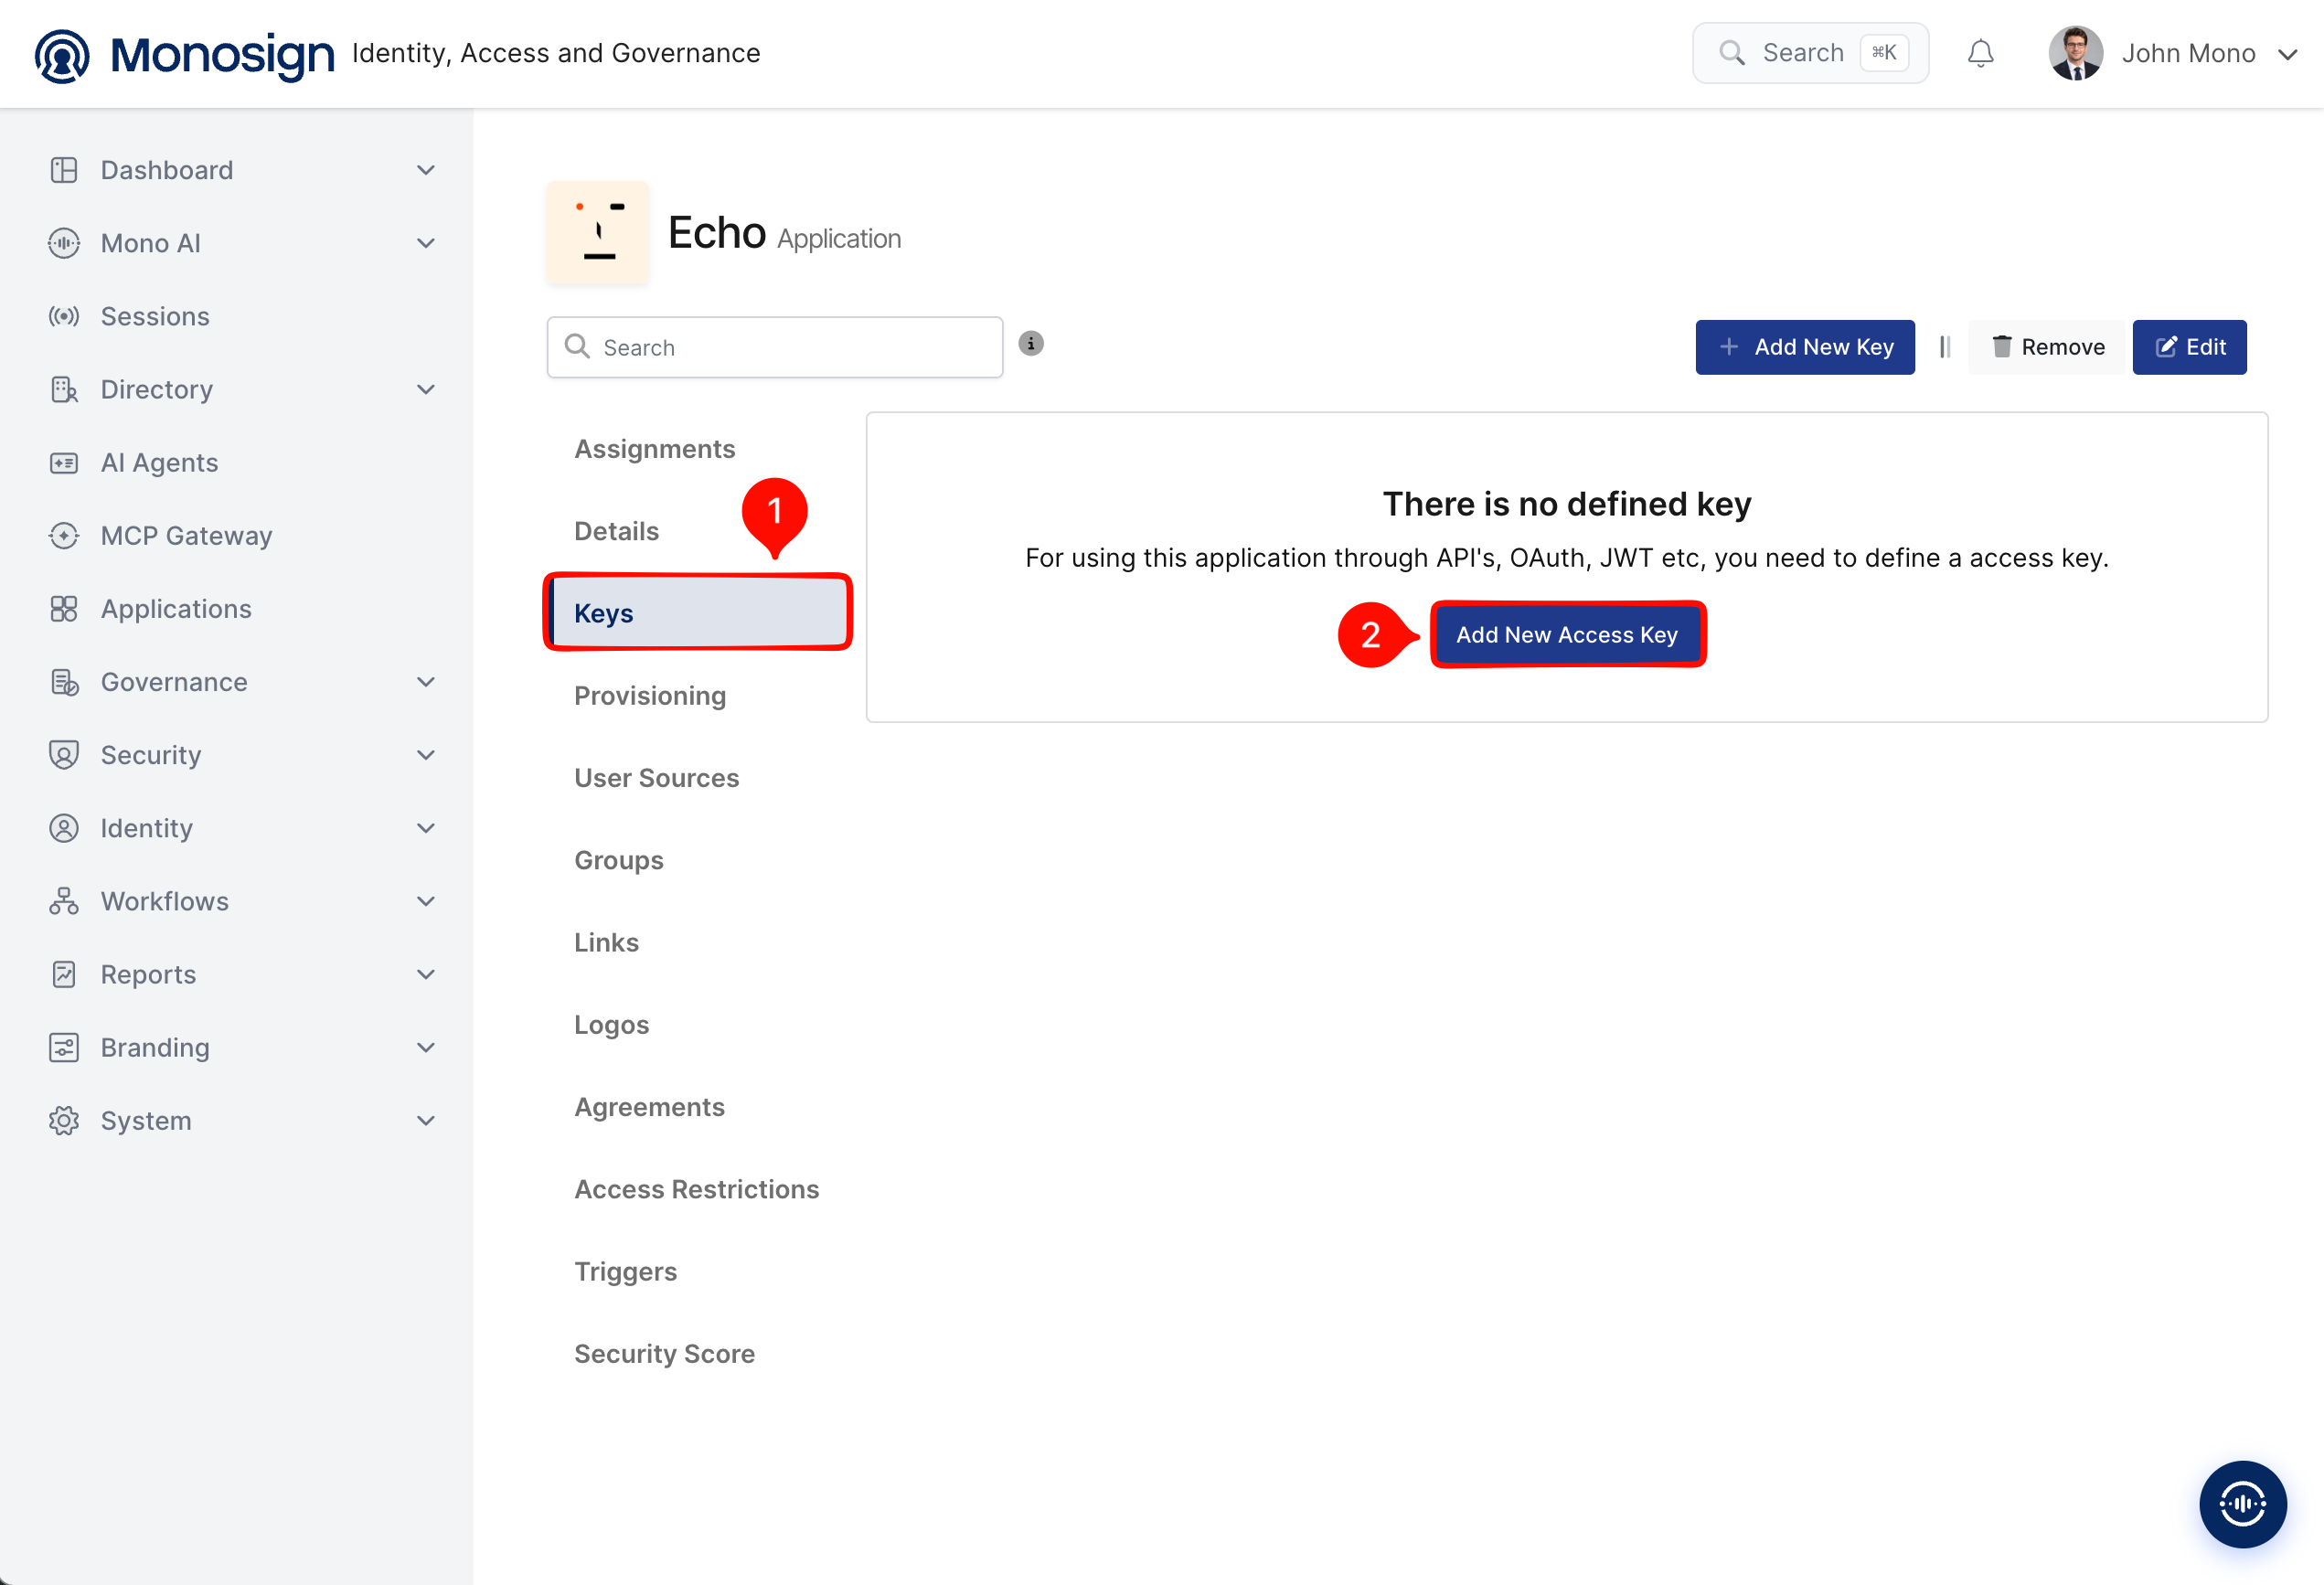Click the Echo application search field

pos(775,347)
